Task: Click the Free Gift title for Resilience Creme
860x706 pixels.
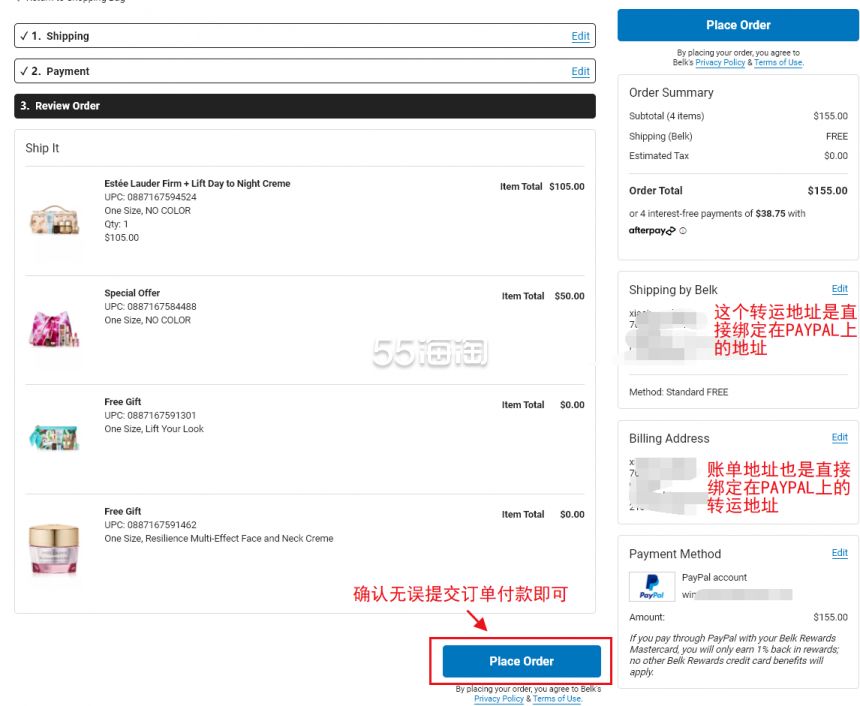Action: [x=123, y=511]
